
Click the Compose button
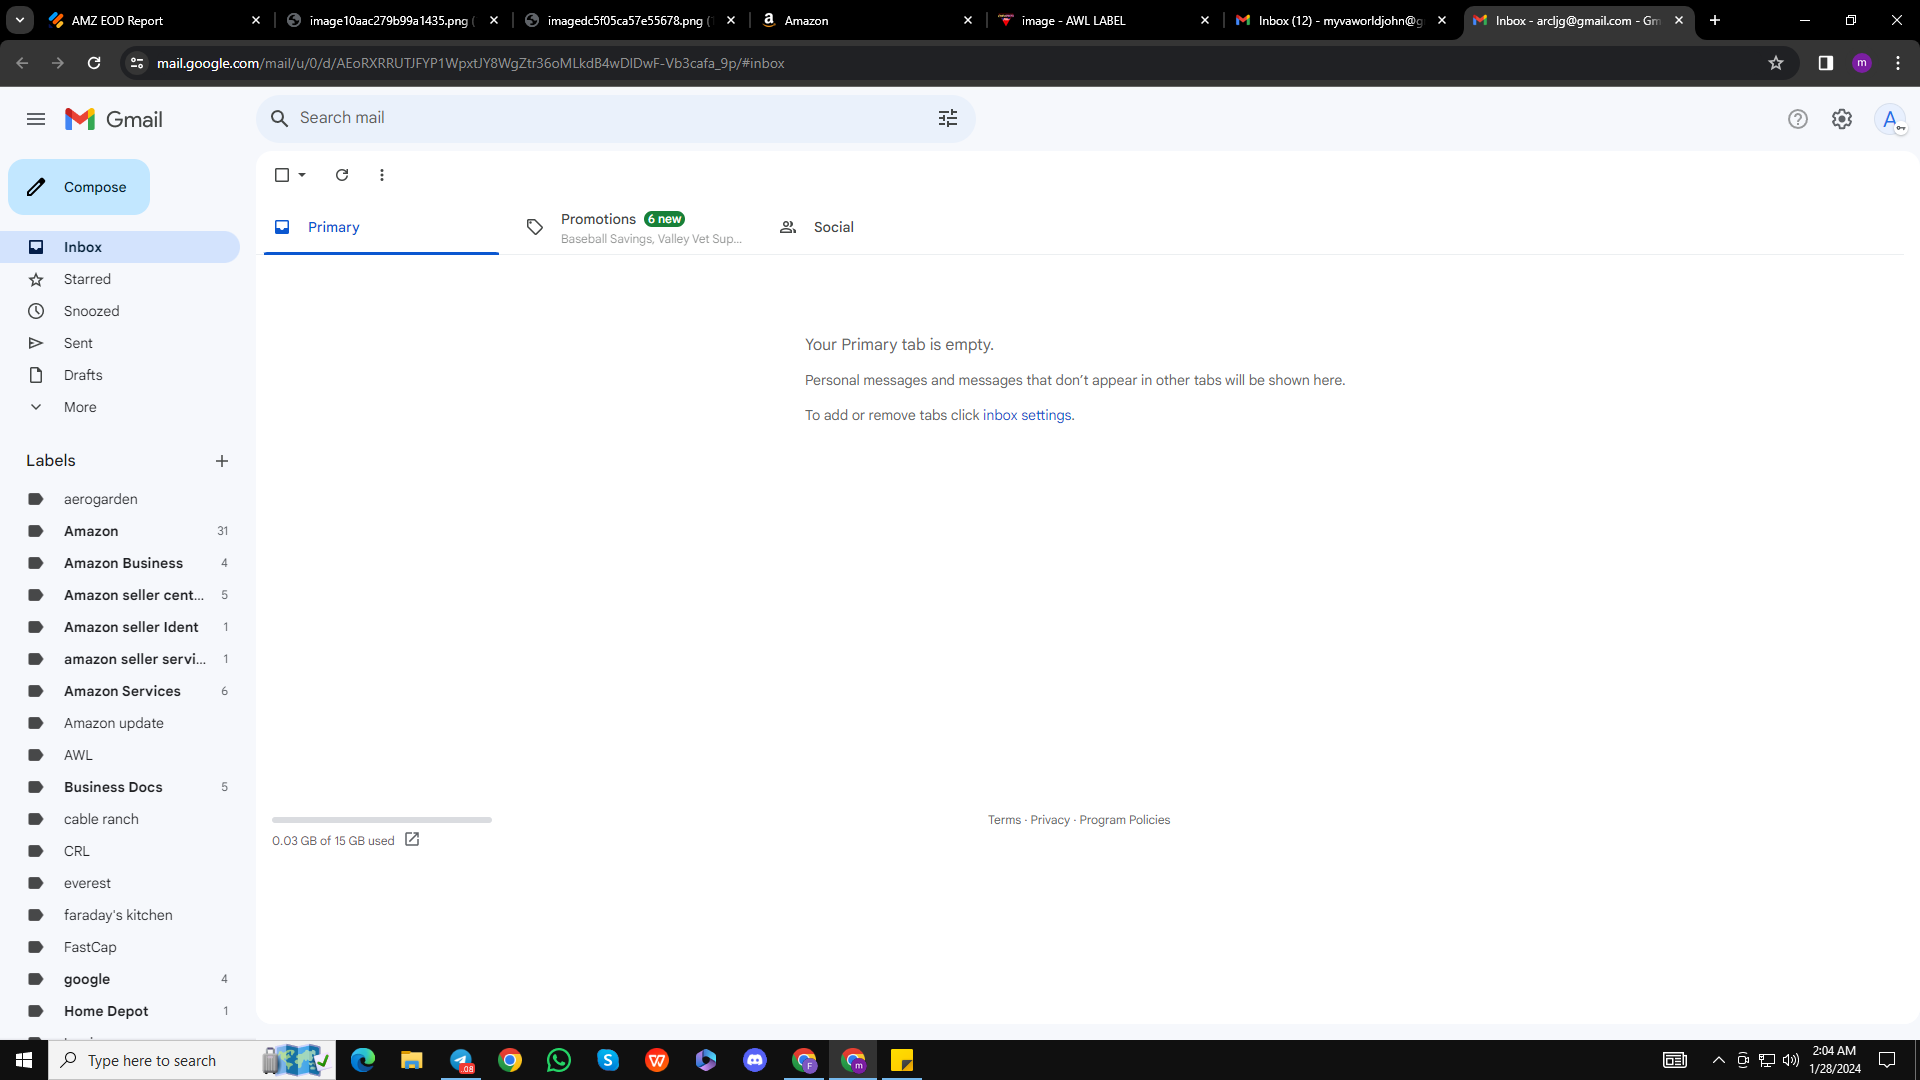click(x=79, y=187)
